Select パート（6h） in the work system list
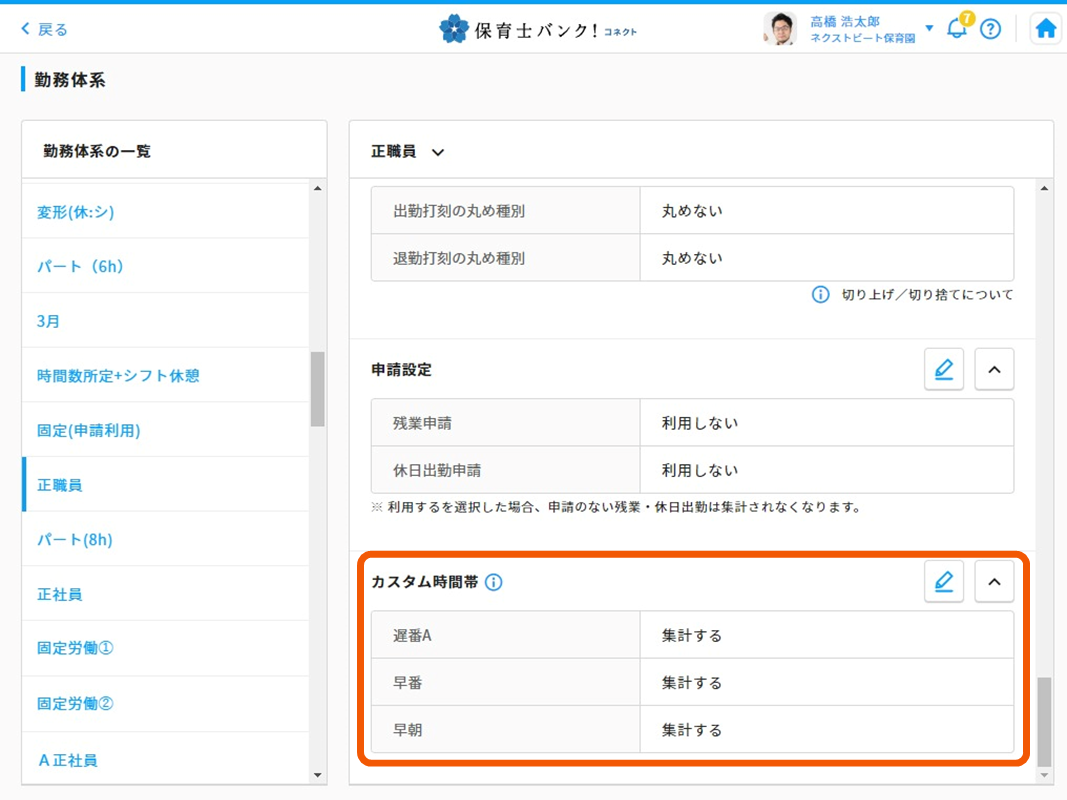The height and width of the screenshot is (800, 1067). coord(80,267)
